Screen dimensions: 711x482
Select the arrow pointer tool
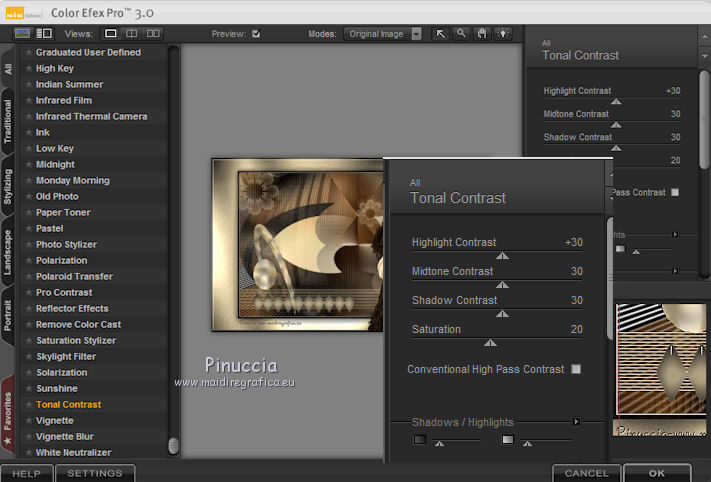coord(441,33)
